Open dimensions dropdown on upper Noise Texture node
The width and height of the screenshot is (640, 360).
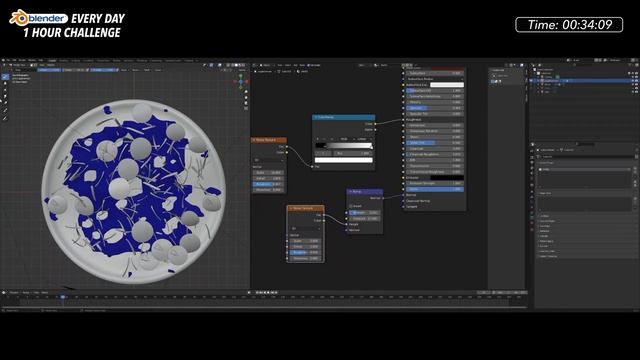click(269, 160)
